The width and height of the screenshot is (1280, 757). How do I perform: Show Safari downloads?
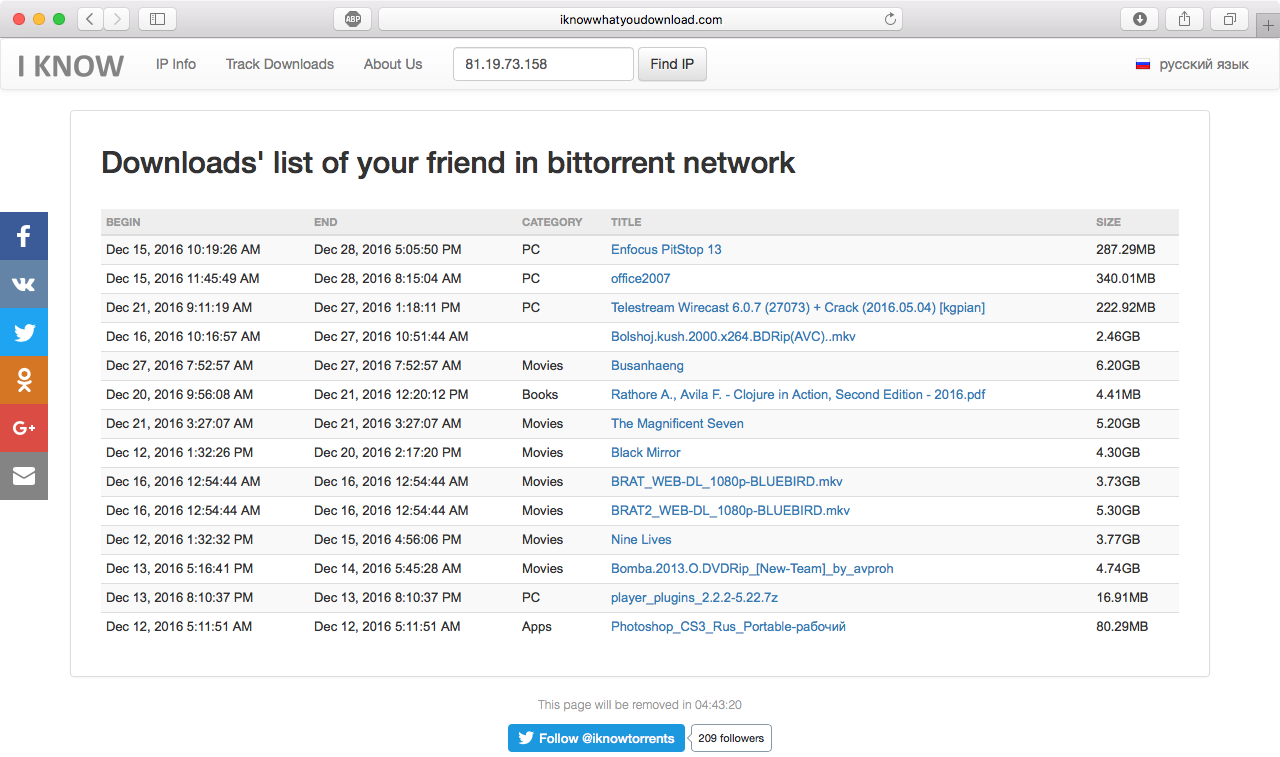1140,19
